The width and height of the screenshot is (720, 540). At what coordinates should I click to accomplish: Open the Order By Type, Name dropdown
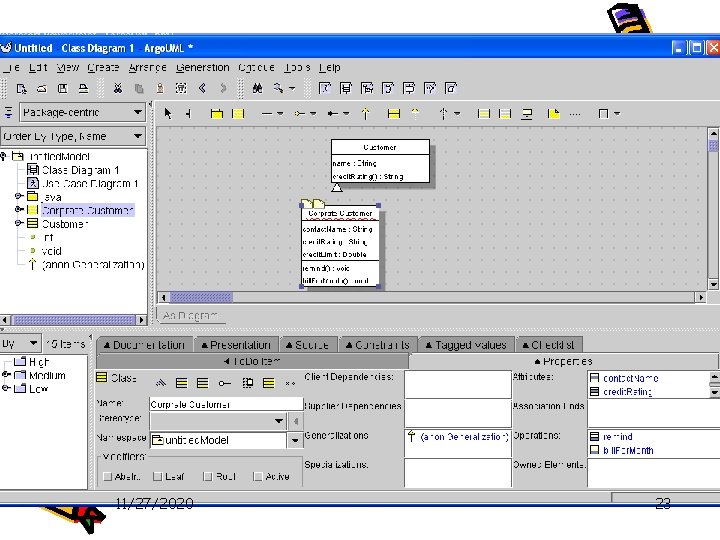[x=73, y=136]
